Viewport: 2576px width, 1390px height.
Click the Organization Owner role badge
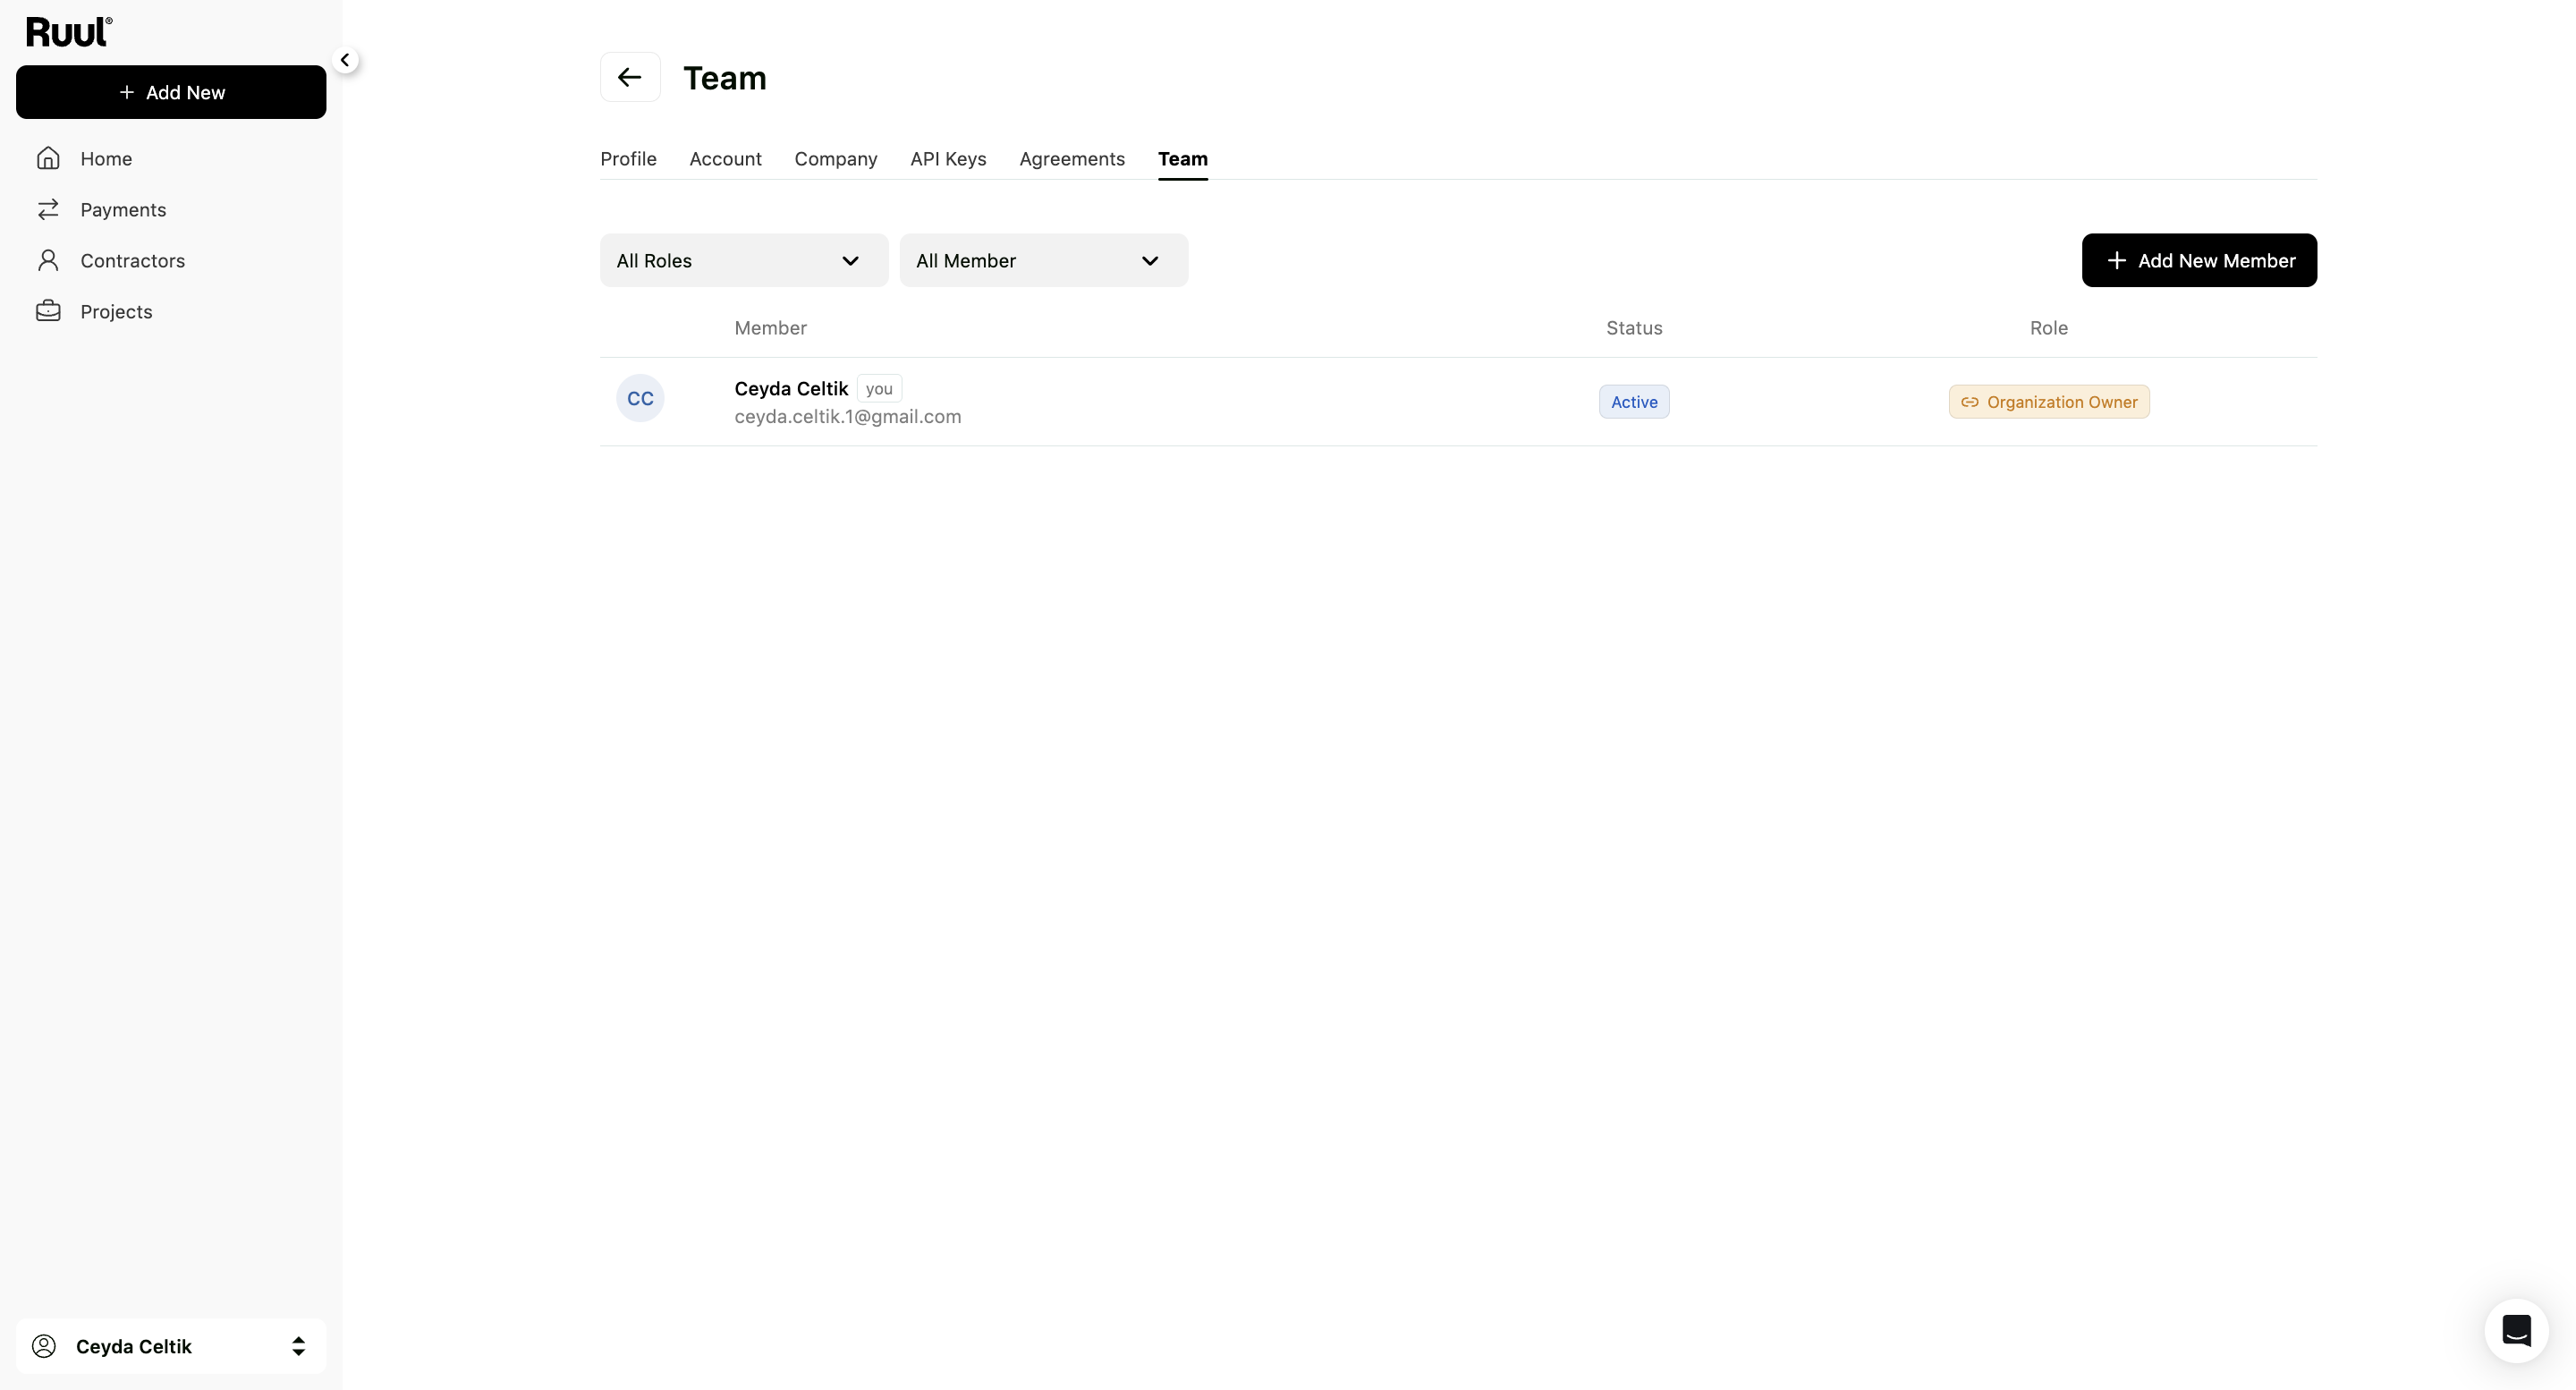(x=2049, y=402)
